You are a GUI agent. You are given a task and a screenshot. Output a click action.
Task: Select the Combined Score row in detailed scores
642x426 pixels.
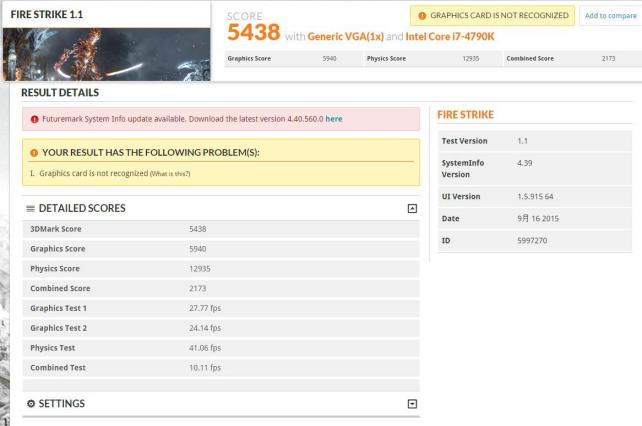221,288
